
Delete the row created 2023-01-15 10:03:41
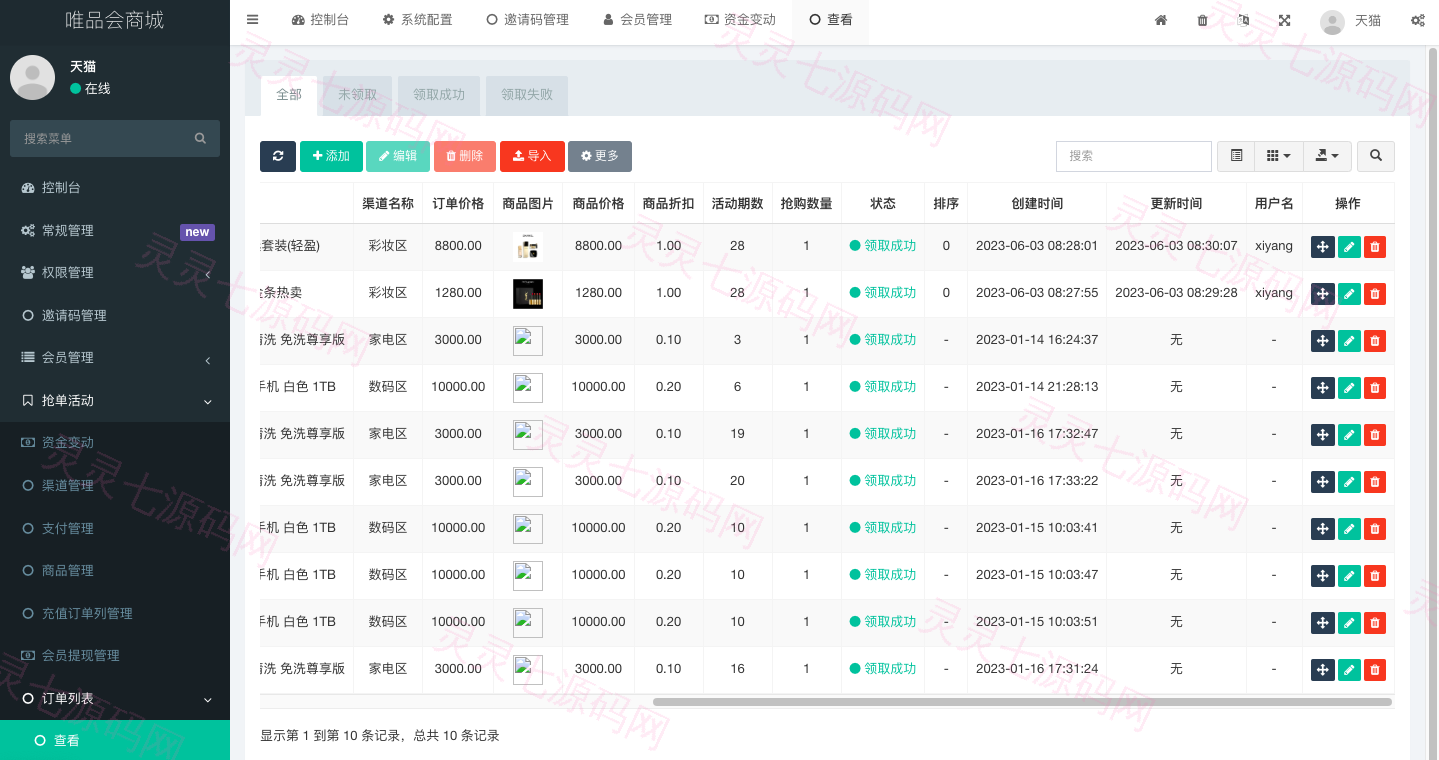tap(1375, 529)
